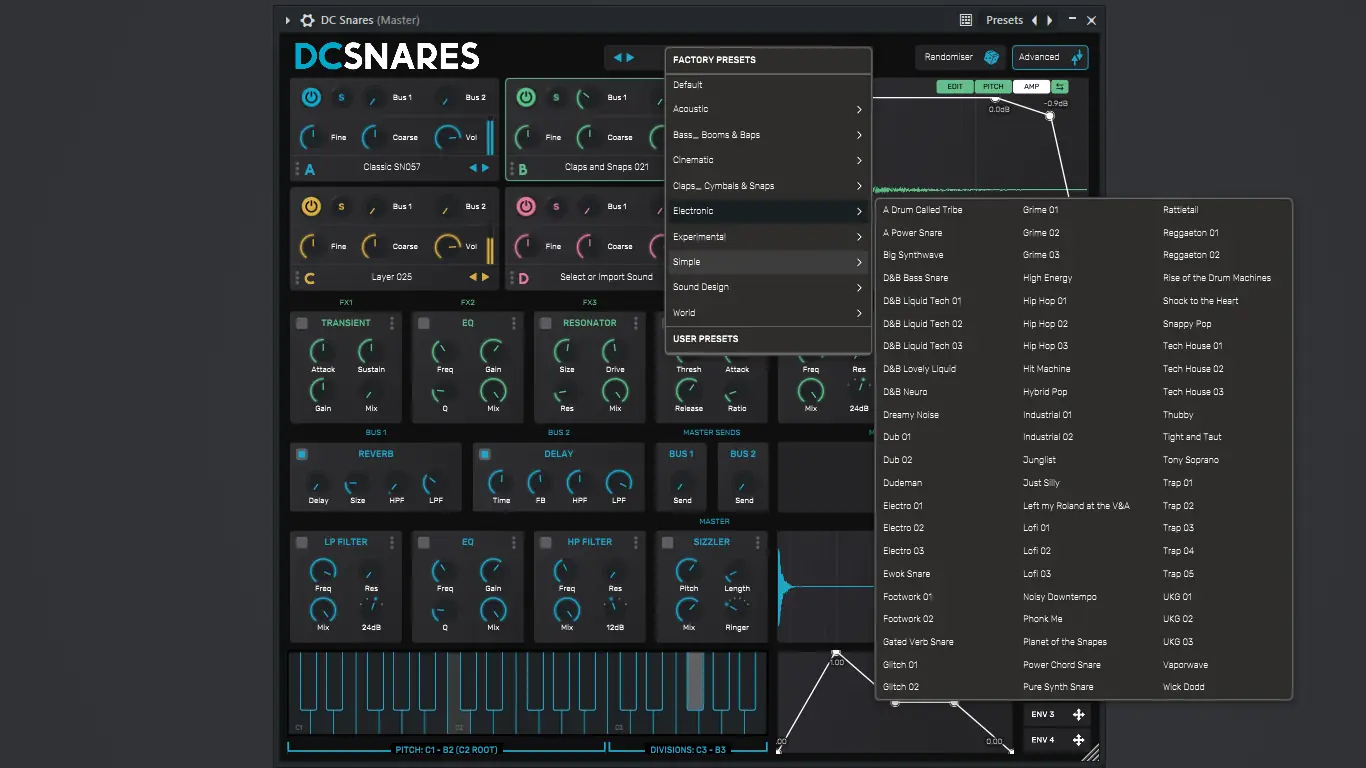Open the HP Filter module options dots

coord(636,542)
